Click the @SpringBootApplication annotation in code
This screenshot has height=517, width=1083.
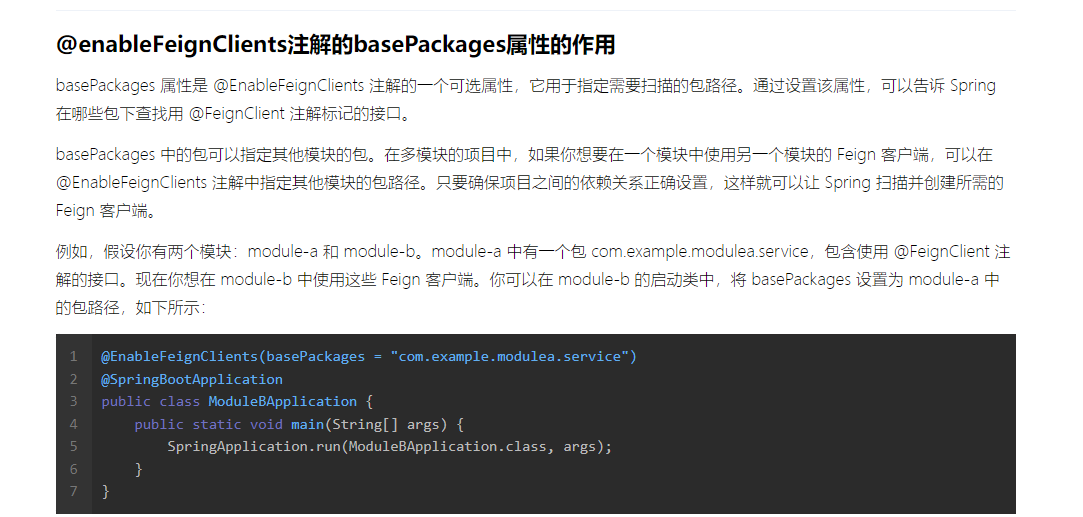click(x=192, y=379)
